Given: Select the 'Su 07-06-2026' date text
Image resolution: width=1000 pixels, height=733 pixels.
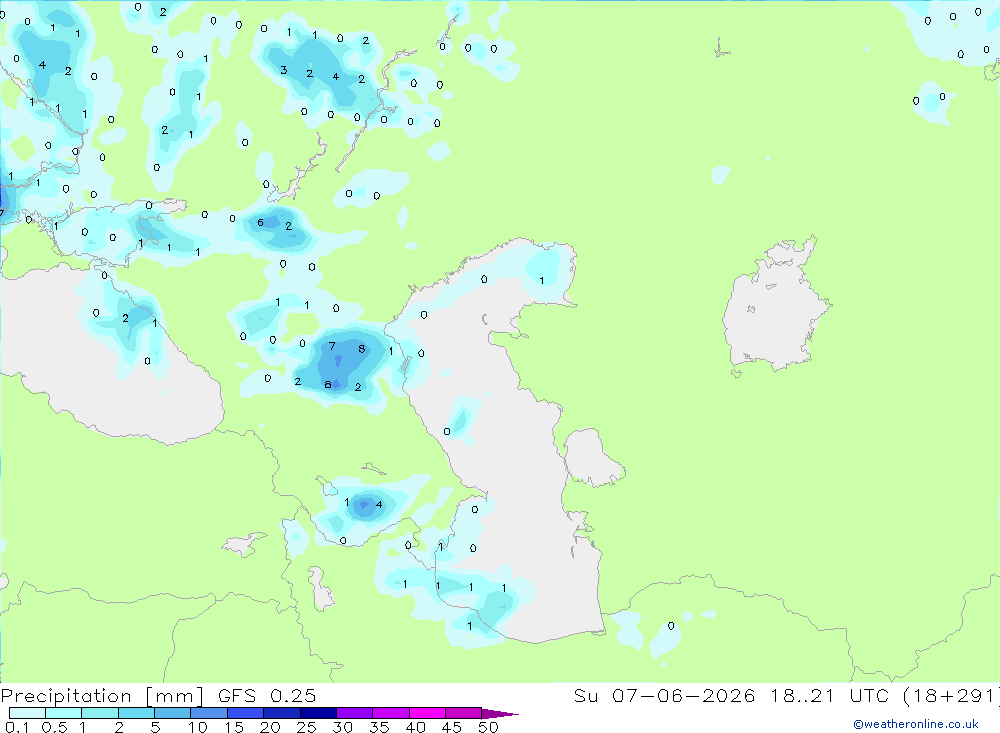Looking at the screenshot, I should coord(664,695).
